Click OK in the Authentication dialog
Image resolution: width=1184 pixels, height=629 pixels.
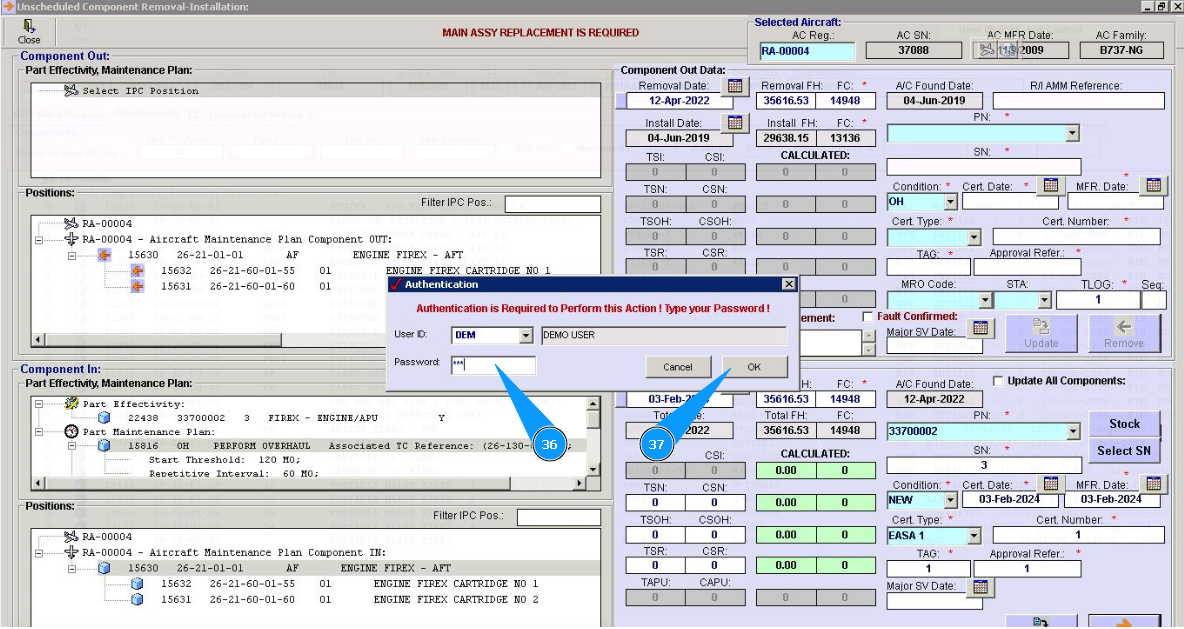754,367
